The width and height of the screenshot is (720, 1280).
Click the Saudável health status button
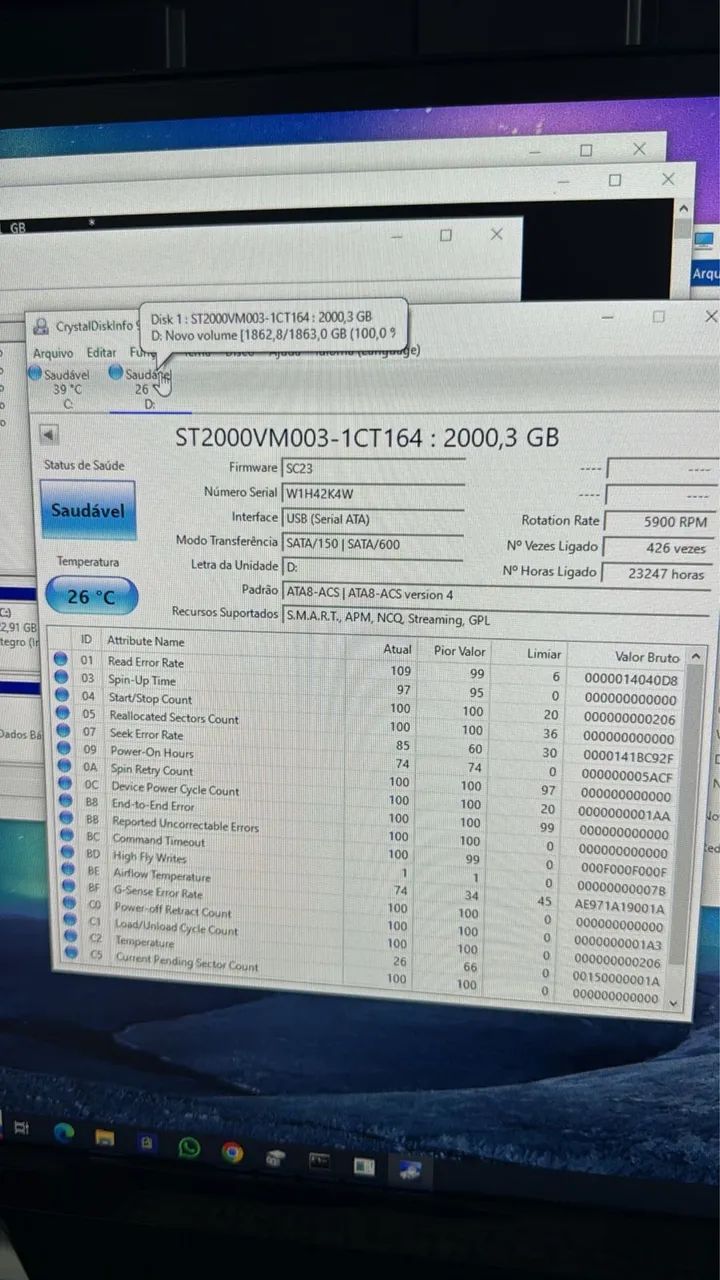[88, 509]
